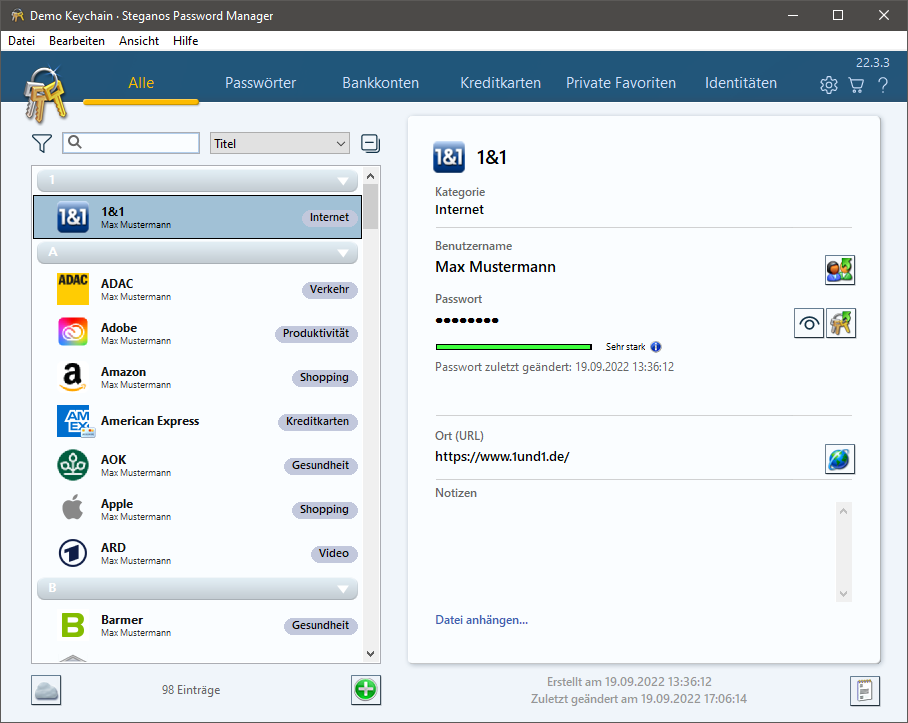The width and height of the screenshot is (908, 723).
Task: Click the Gesundheit tag on AOK
Action: 320,465
